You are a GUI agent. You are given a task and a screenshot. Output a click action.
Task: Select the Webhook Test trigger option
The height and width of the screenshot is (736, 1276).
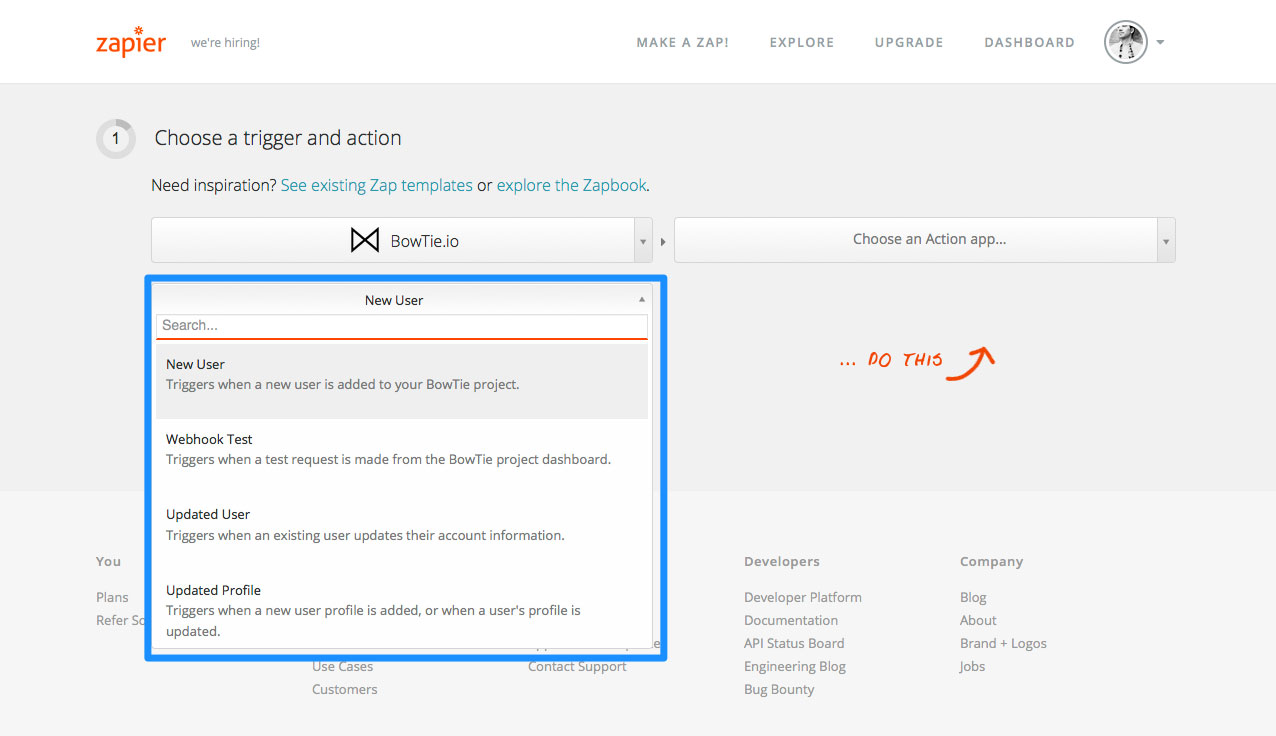coord(402,456)
